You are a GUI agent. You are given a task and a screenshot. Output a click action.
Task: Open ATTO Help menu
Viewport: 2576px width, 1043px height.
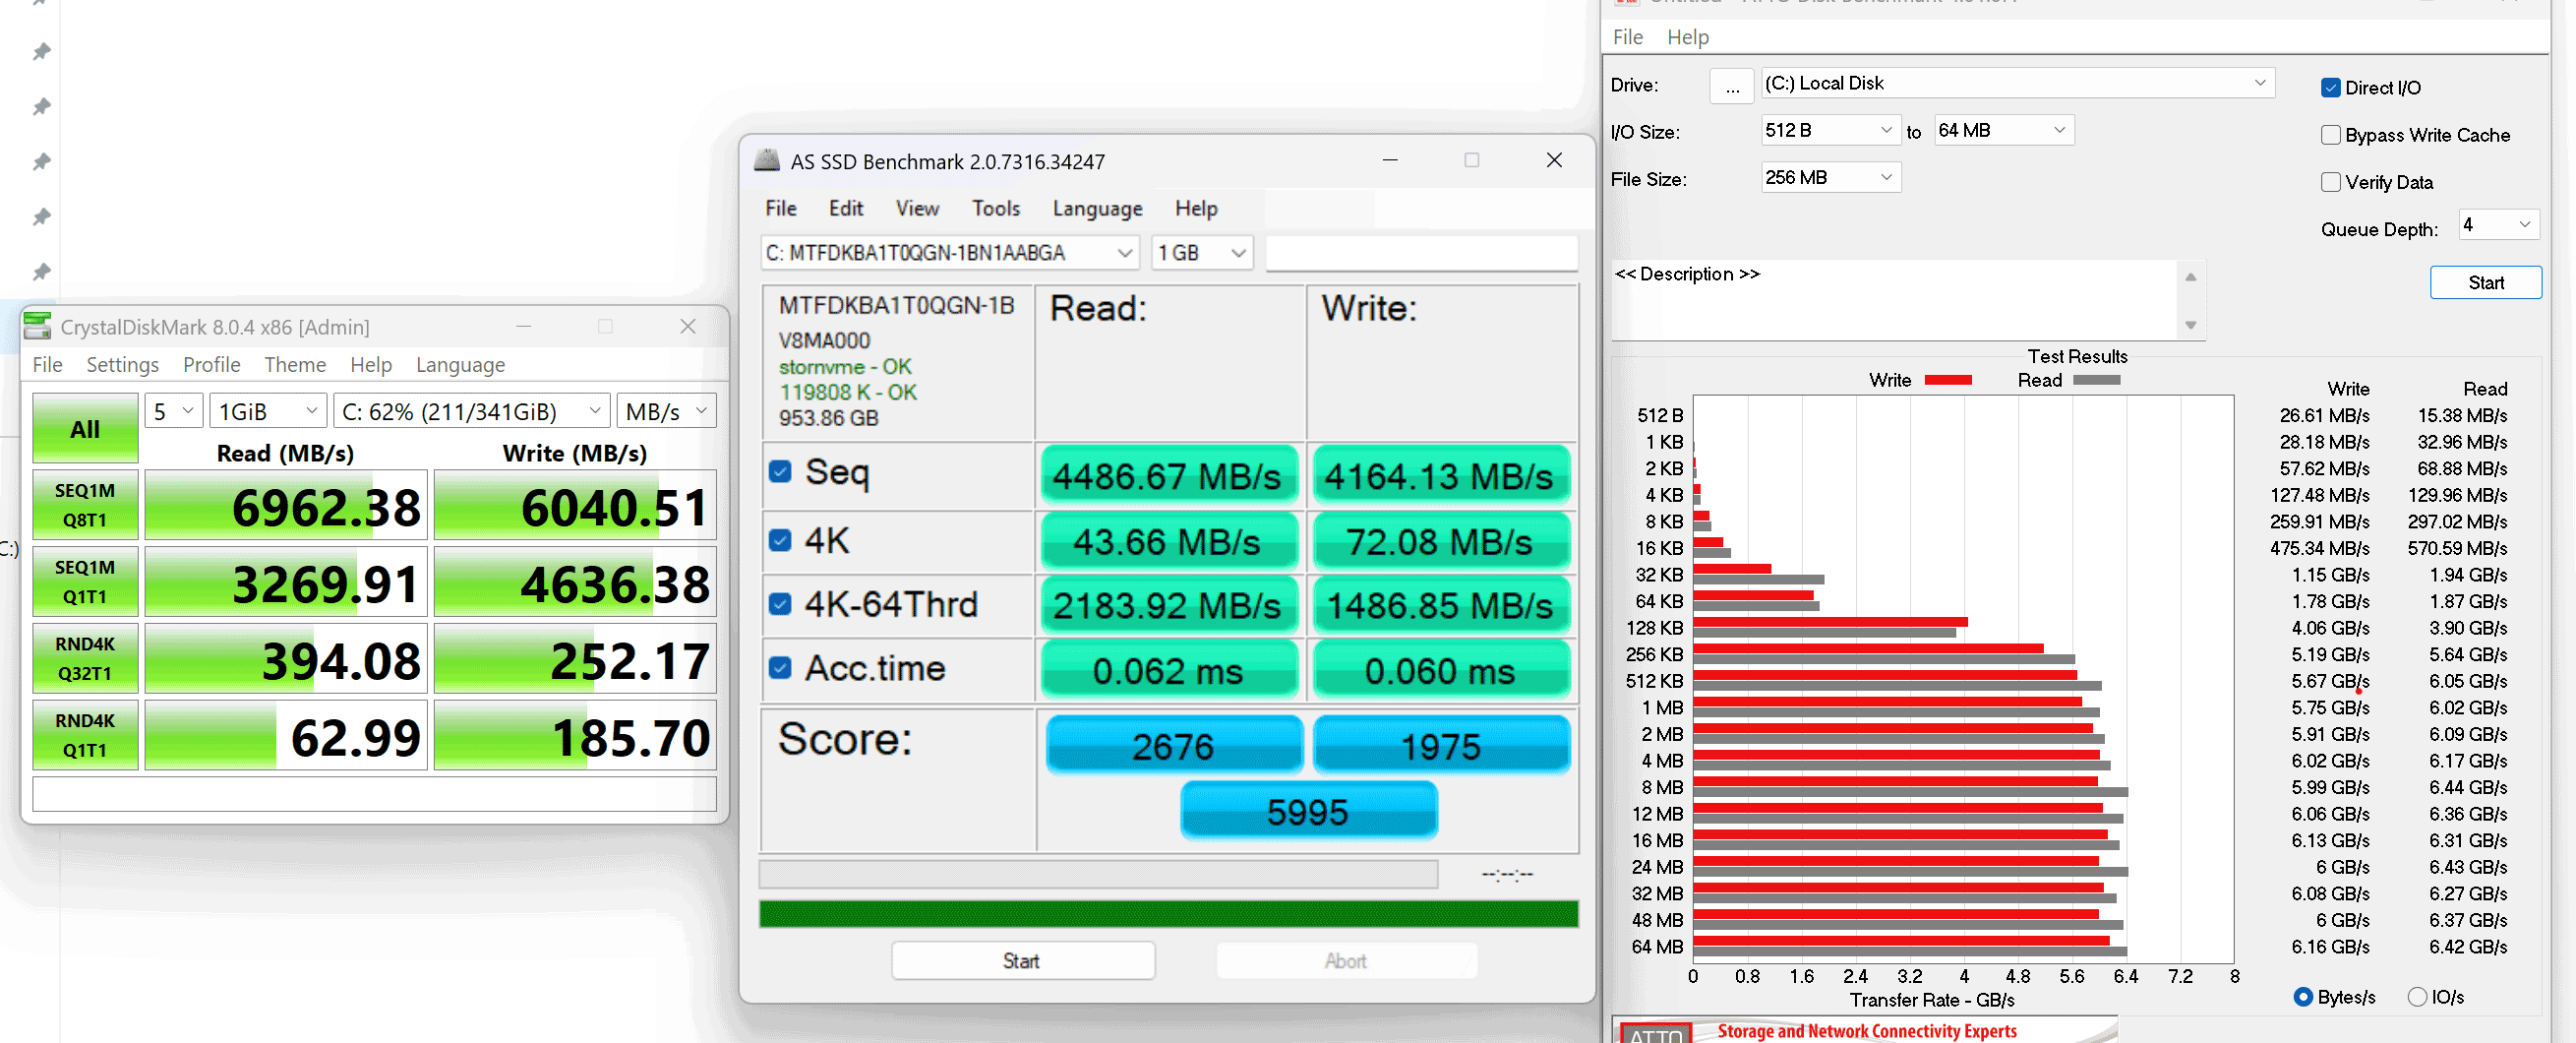pyautogui.click(x=1688, y=37)
